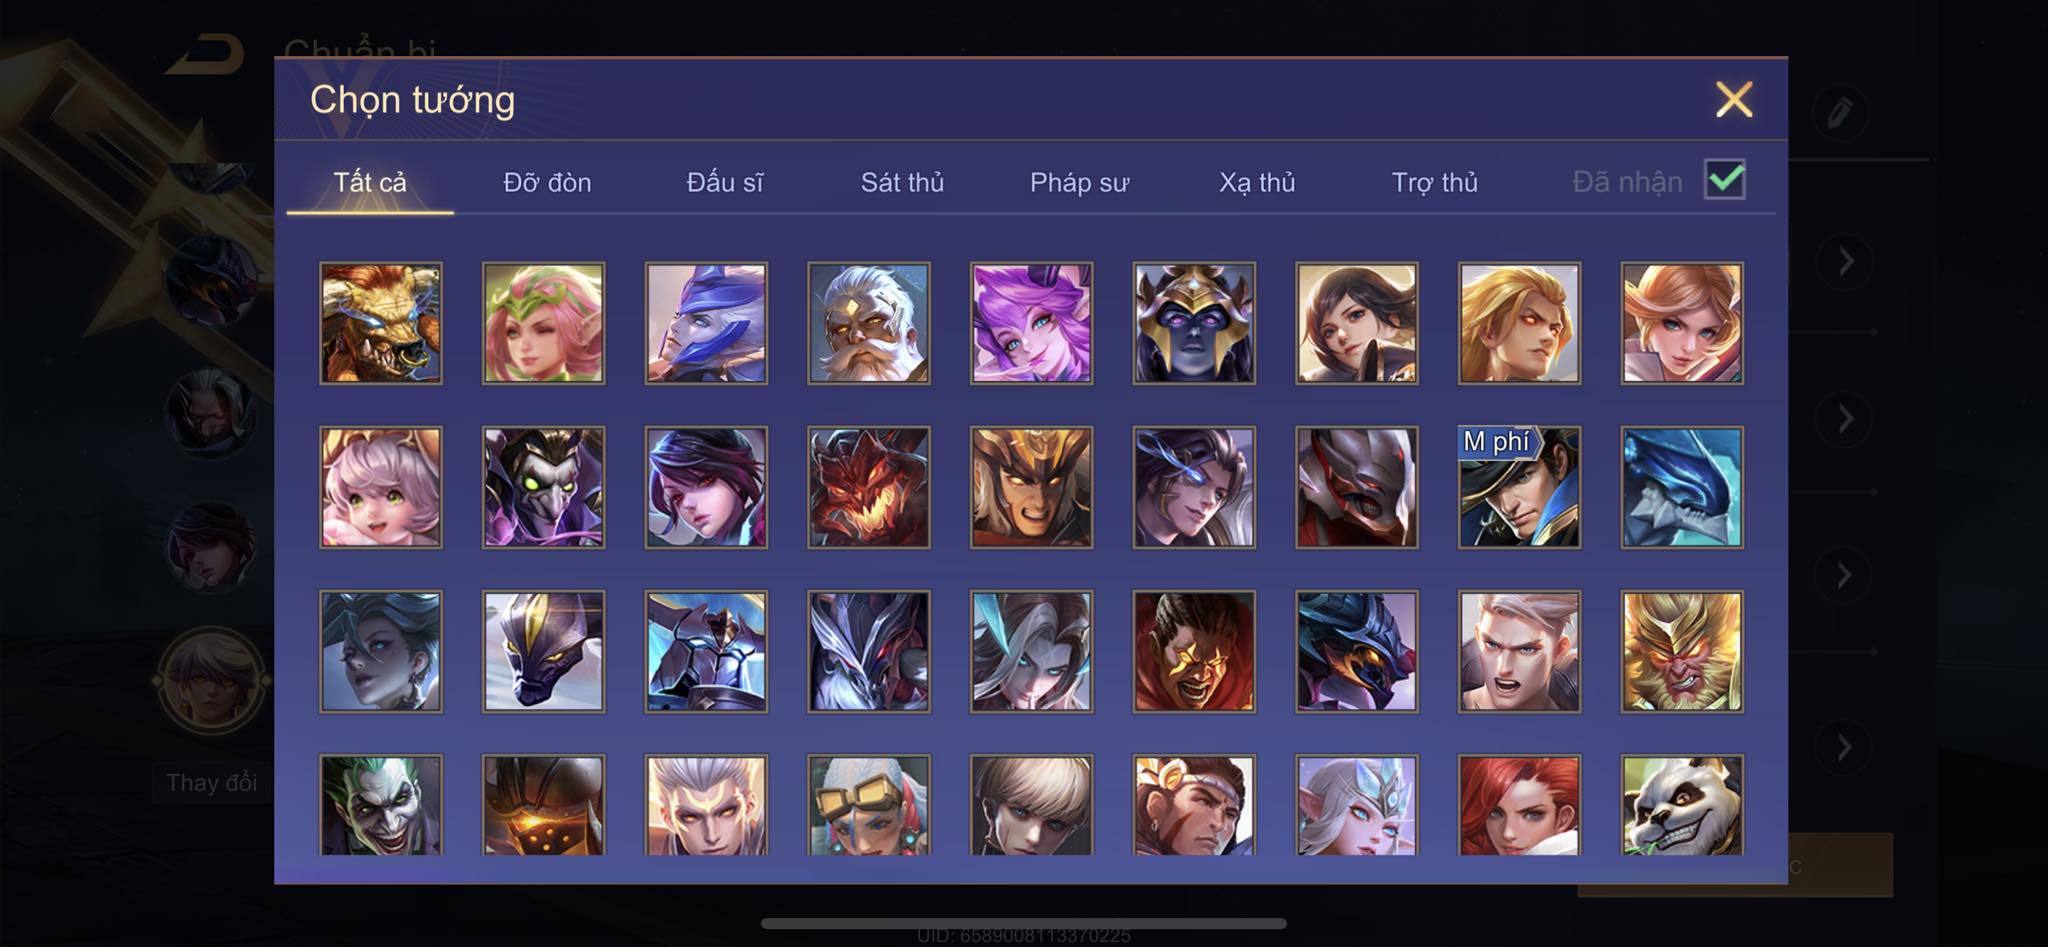Switch to Trợ thủ tab
2048x947 pixels.
click(x=1434, y=182)
